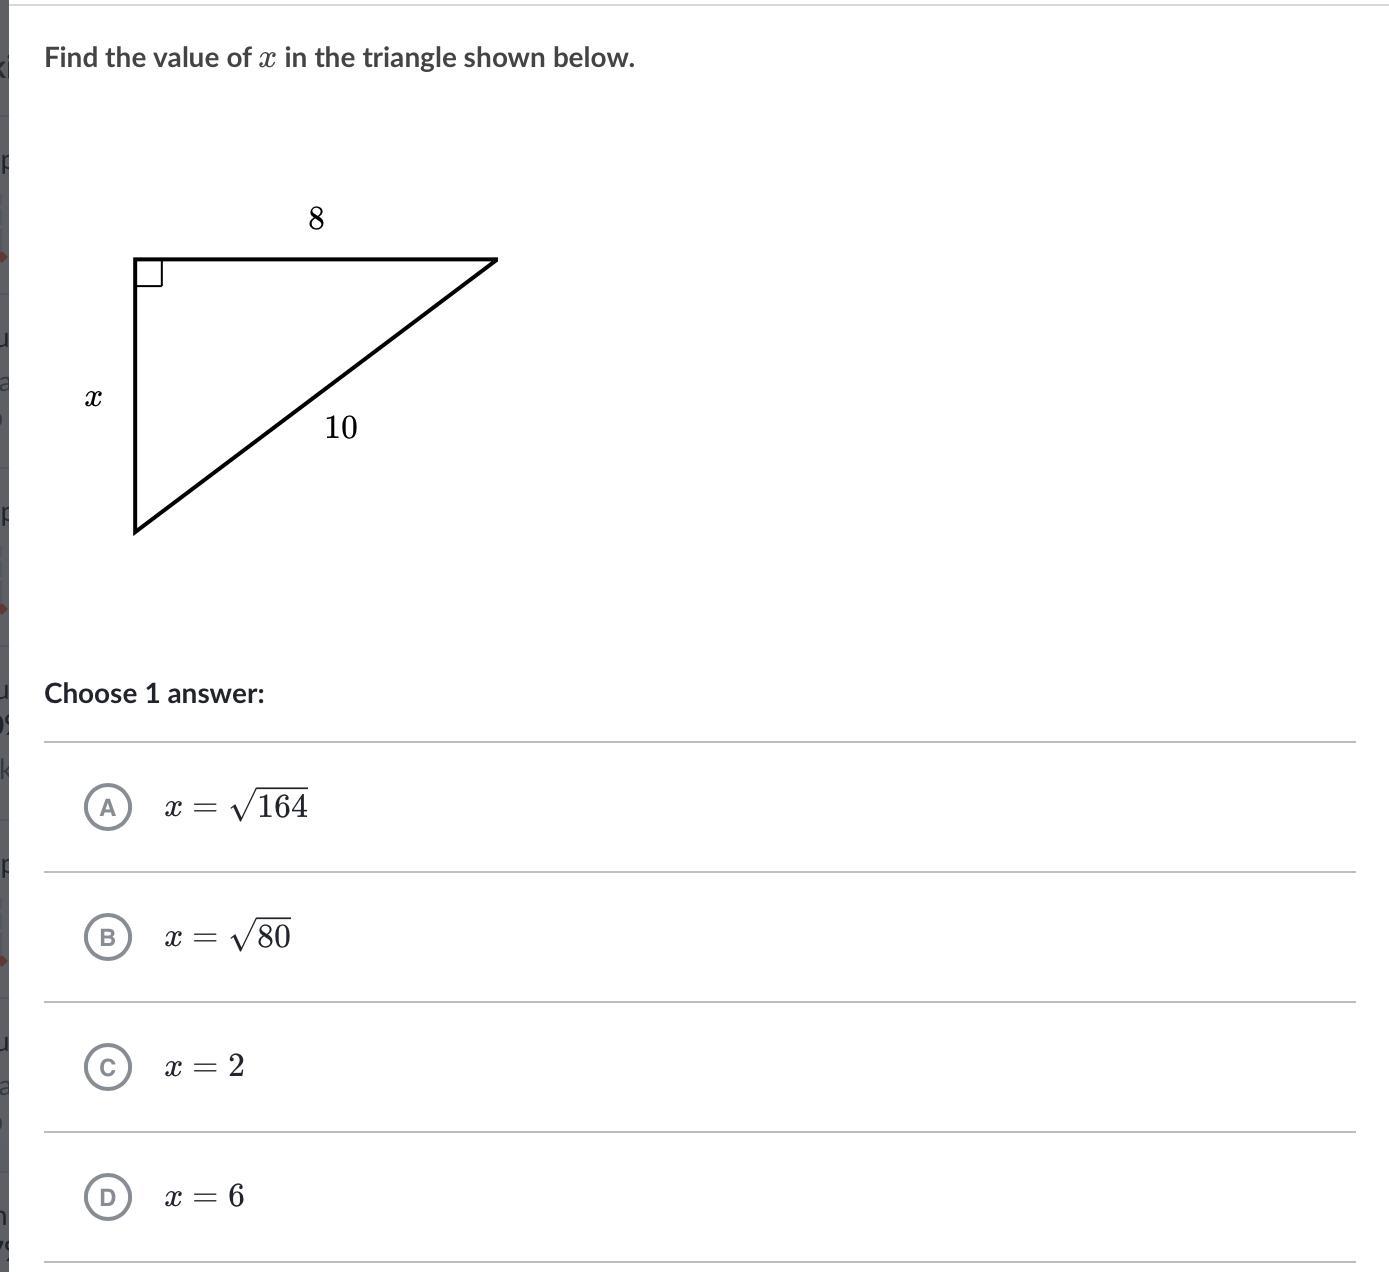This screenshot has width=1389, height=1272.
Task: Select answer choice A radio circle
Action: [x=108, y=807]
